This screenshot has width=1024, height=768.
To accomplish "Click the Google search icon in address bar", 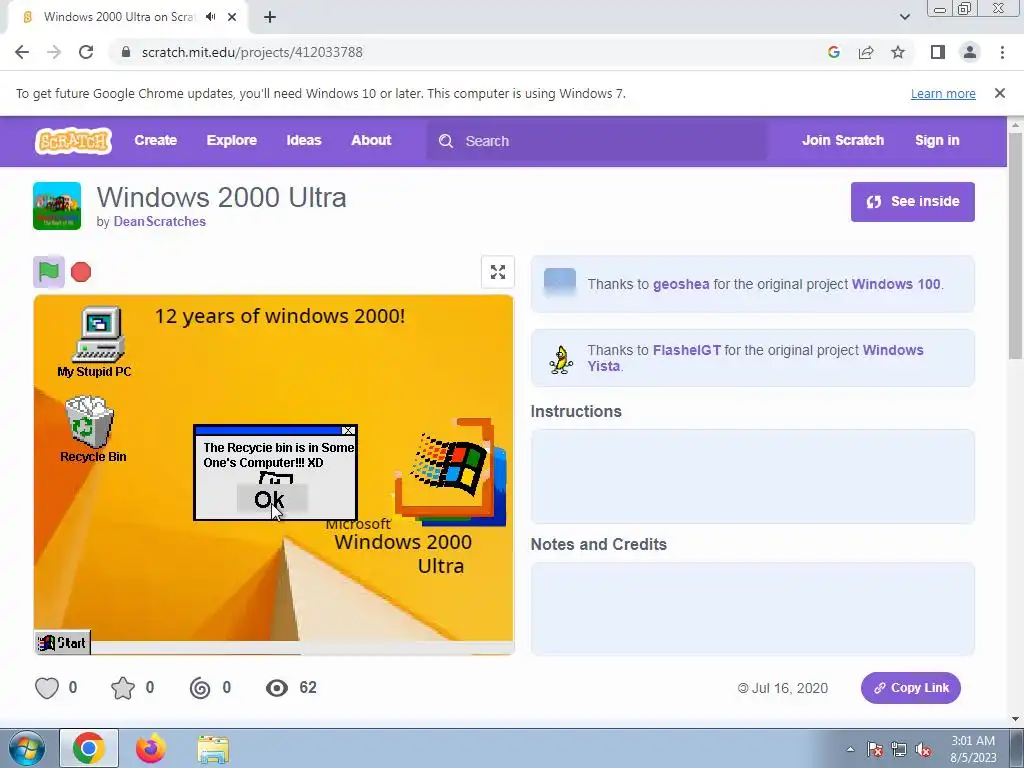I will [x=833, y=52].
